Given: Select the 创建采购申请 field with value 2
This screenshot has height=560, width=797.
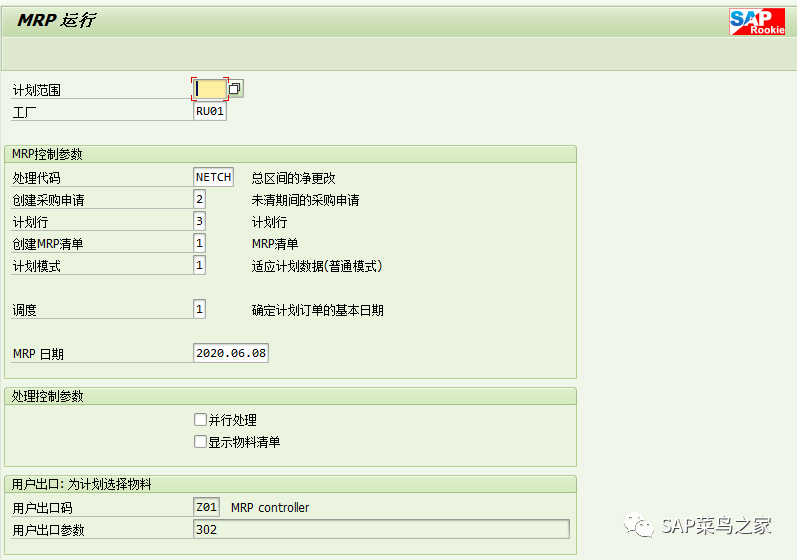Looking at the screenshot, I should (x=199, y=199).
